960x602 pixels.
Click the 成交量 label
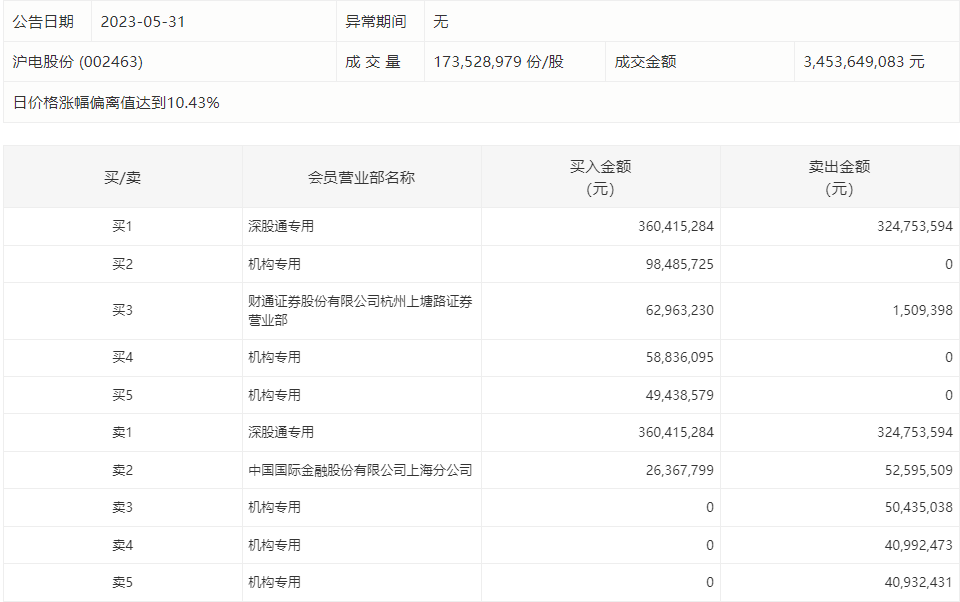tap(373, 62)
